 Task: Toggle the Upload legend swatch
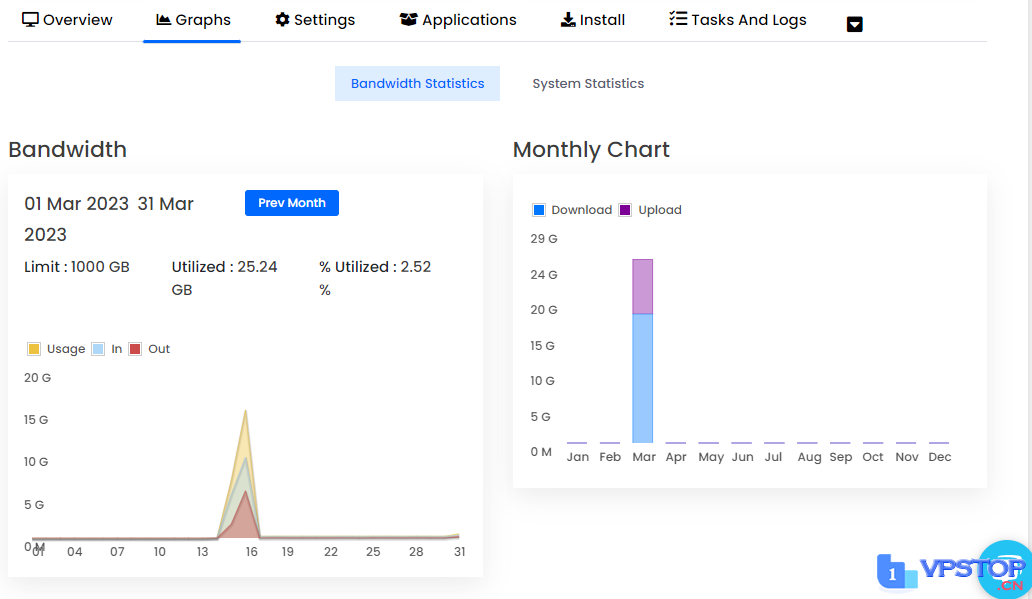click(x=625, y=210)
